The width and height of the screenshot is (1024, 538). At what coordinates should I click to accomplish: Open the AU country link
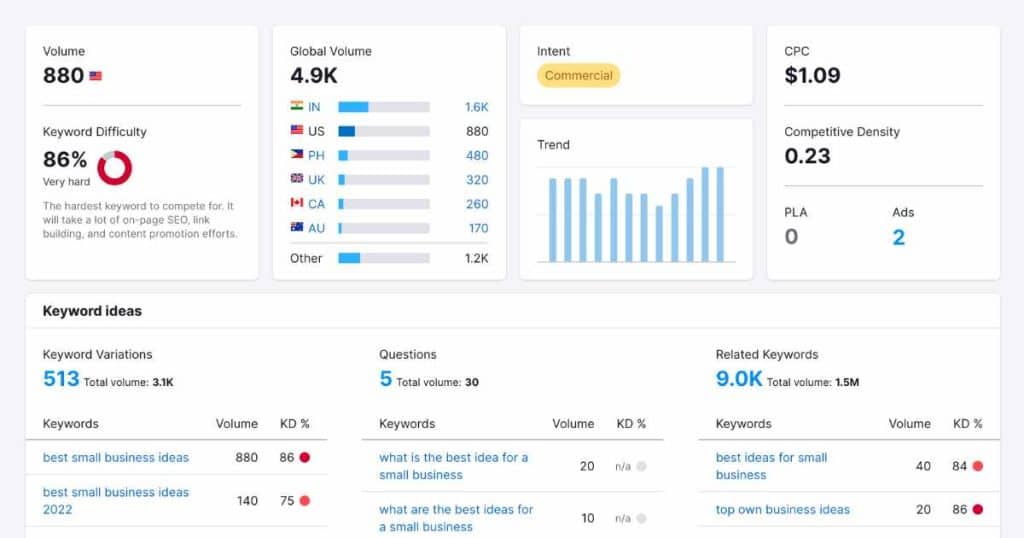point(316,228)
